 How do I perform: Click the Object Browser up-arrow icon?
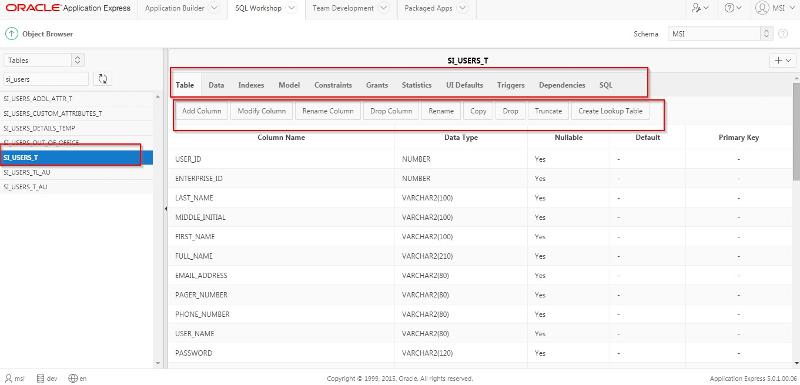11,34
